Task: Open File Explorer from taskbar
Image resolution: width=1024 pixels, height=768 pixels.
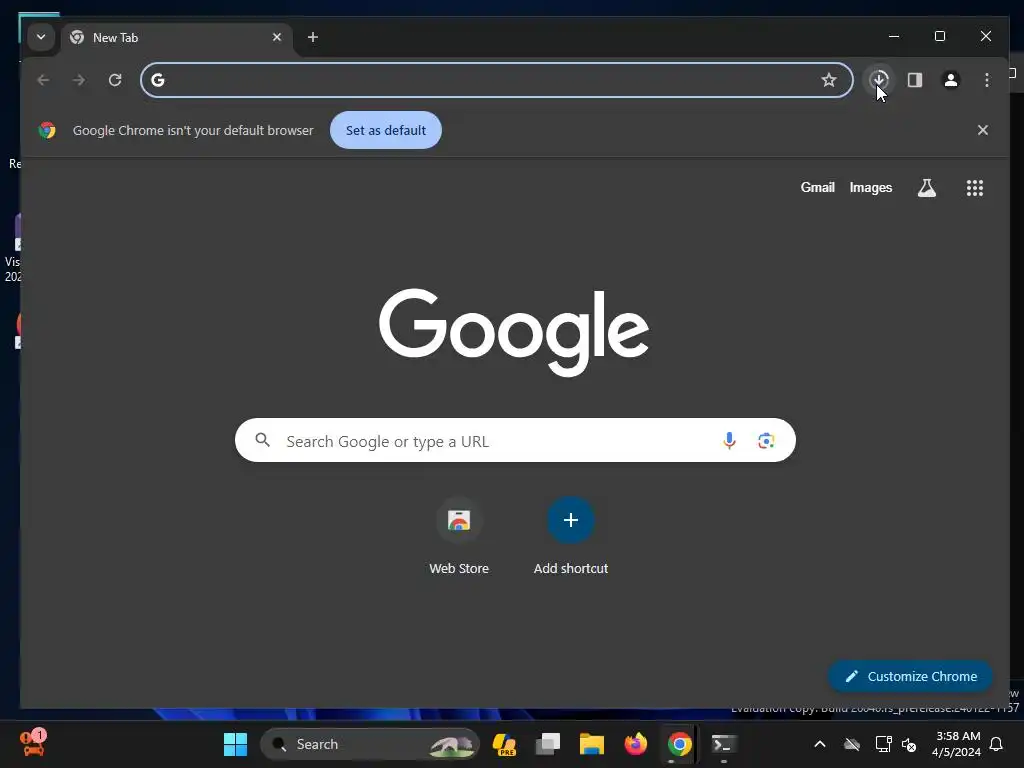Action: coord(591,744)
